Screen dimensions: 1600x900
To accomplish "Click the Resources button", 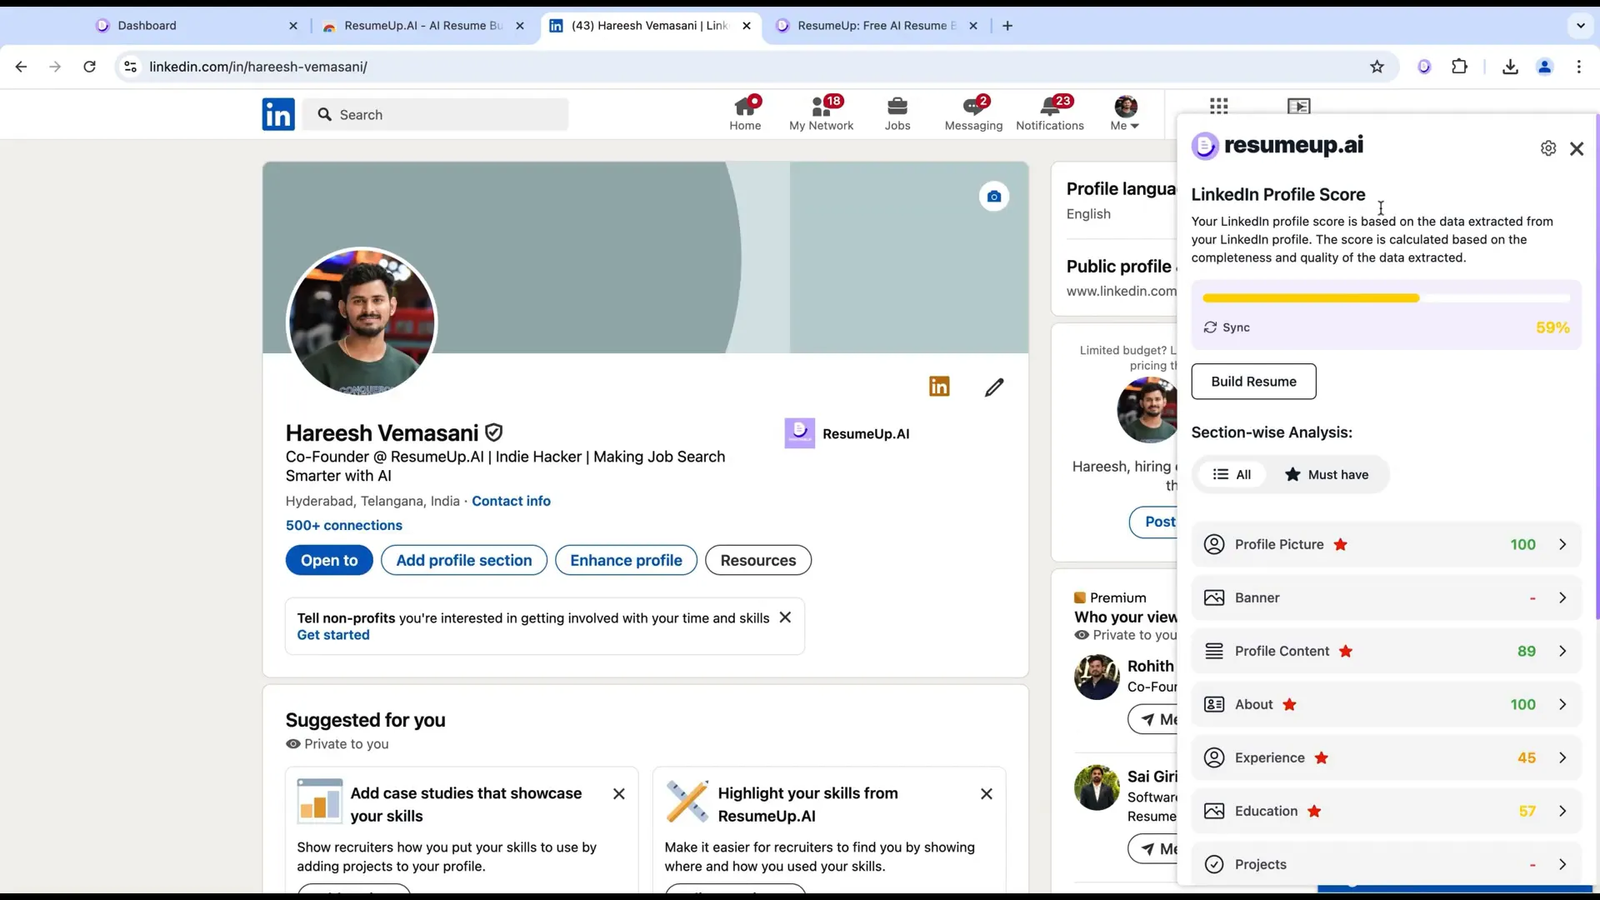I will click(758, 560).
